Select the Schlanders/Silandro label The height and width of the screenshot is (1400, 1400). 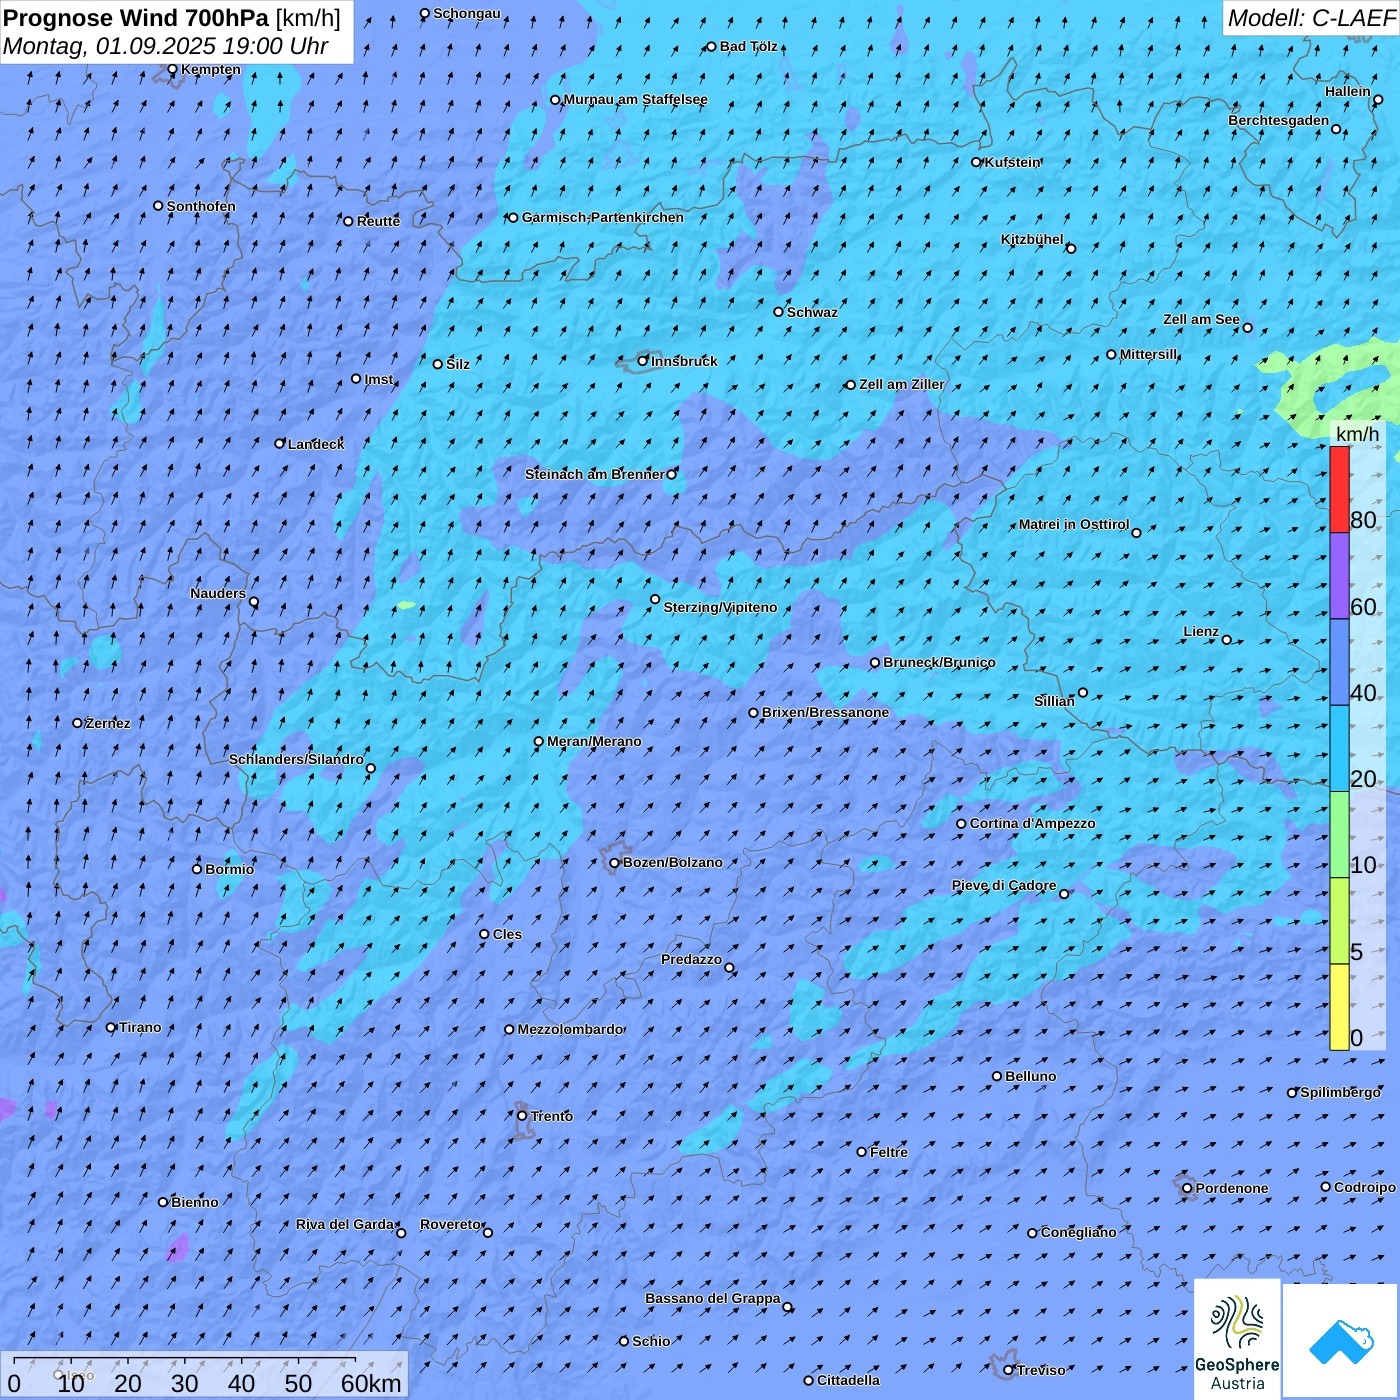pos(296,759)
